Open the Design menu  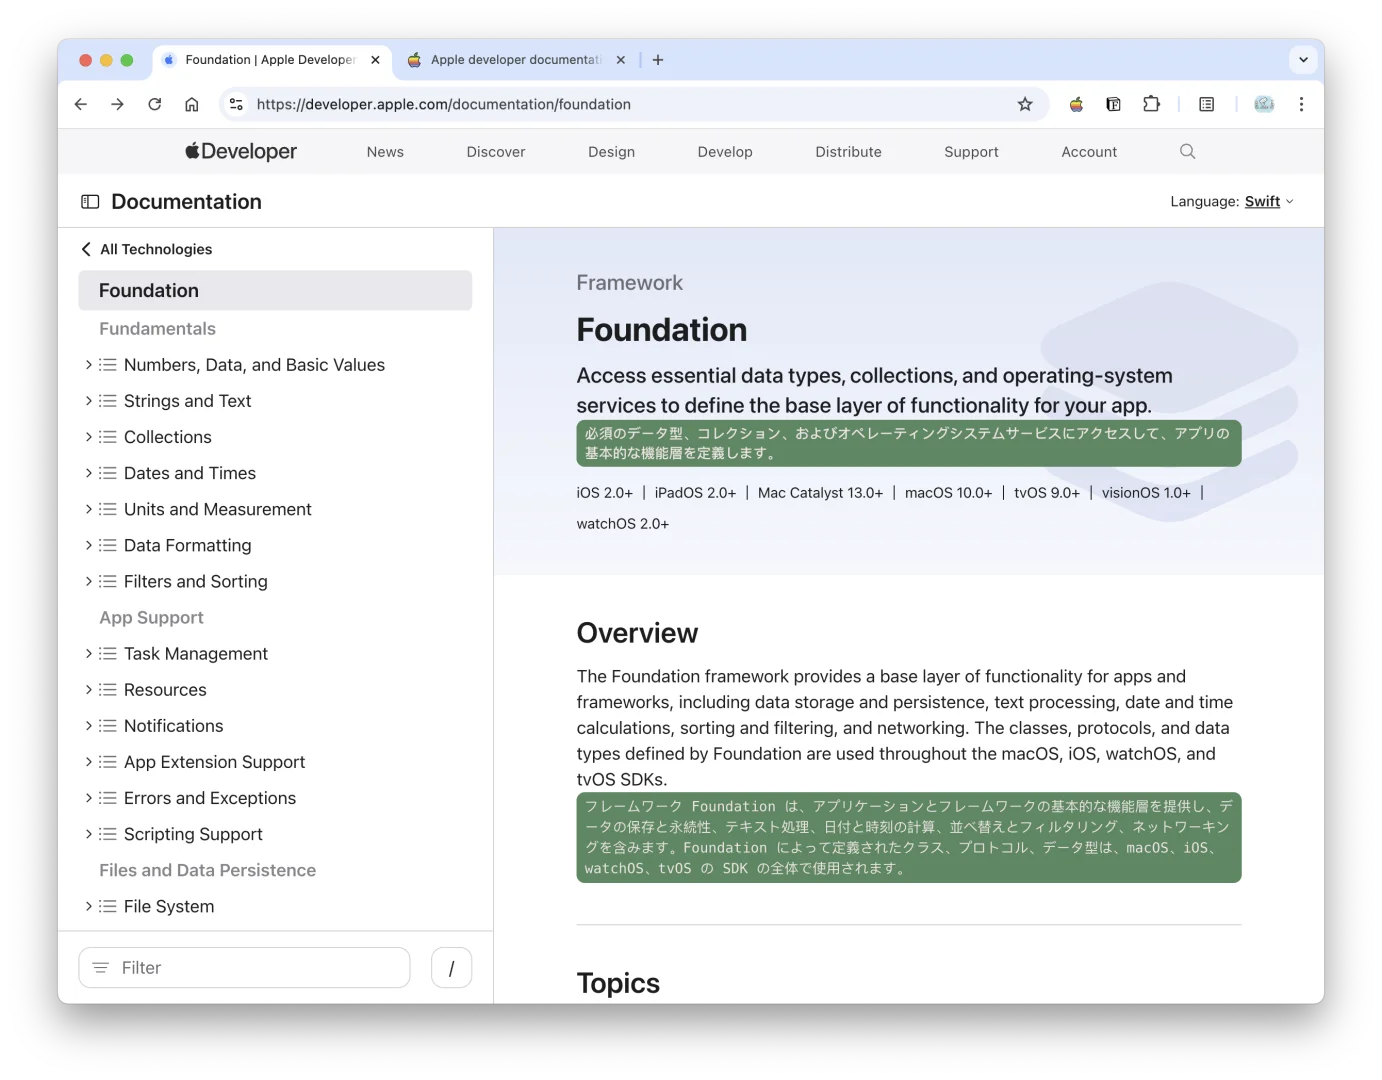coord(611,152)
